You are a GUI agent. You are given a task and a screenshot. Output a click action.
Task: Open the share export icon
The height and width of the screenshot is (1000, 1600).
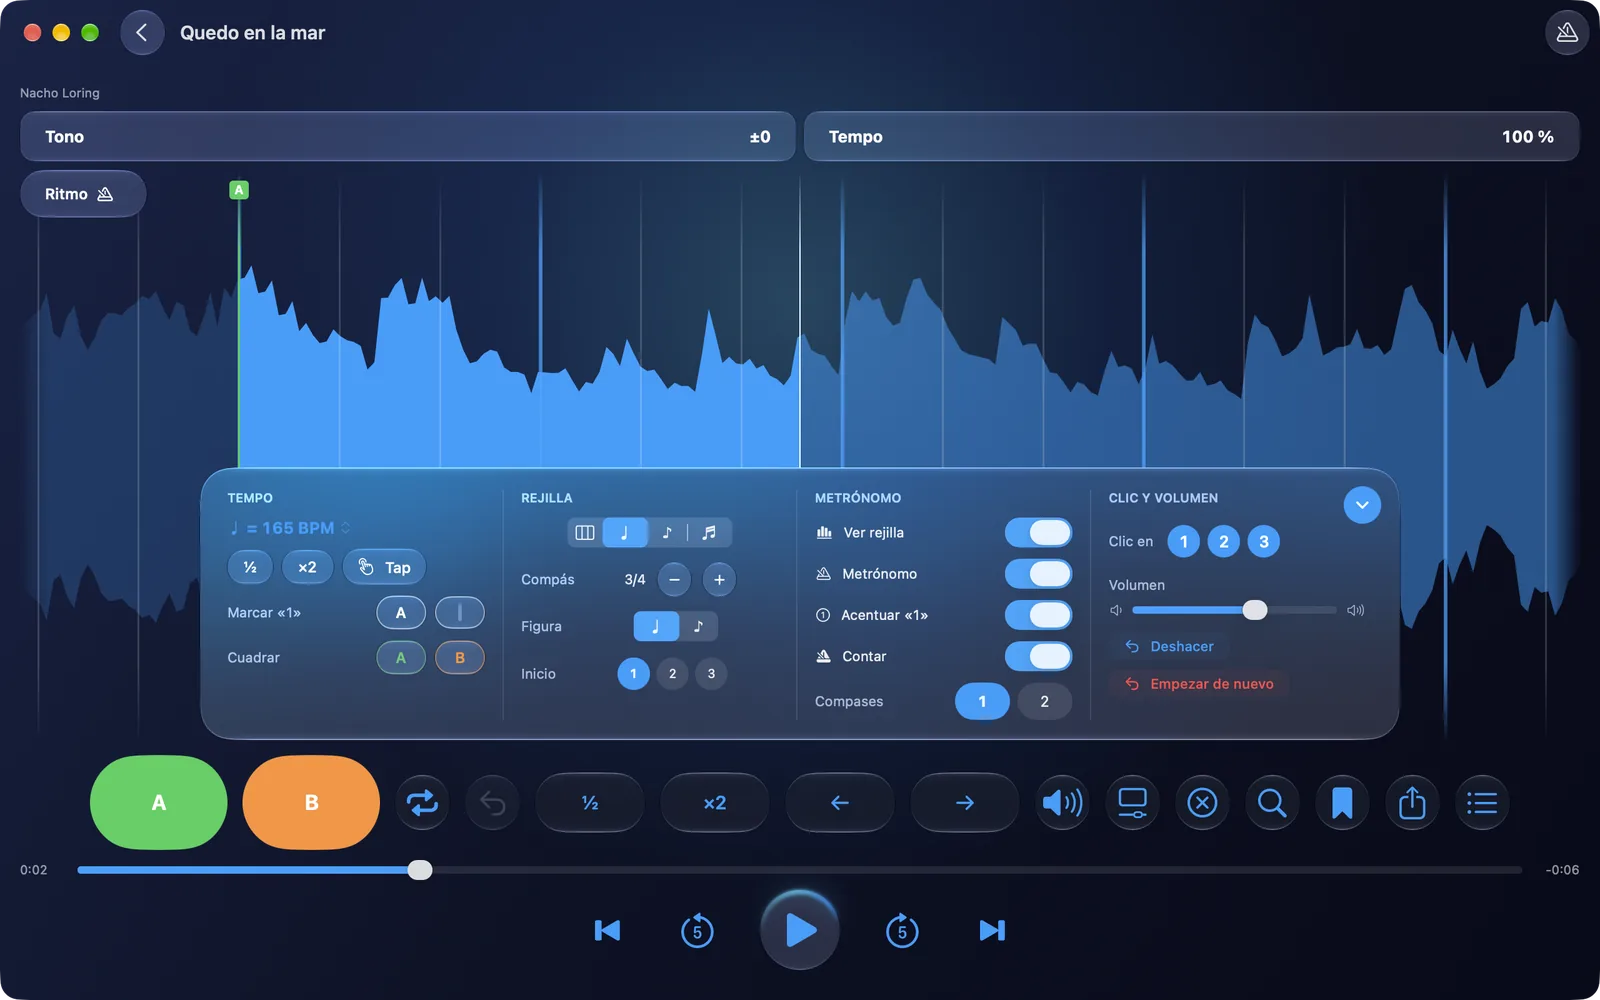coord(1412,802)
